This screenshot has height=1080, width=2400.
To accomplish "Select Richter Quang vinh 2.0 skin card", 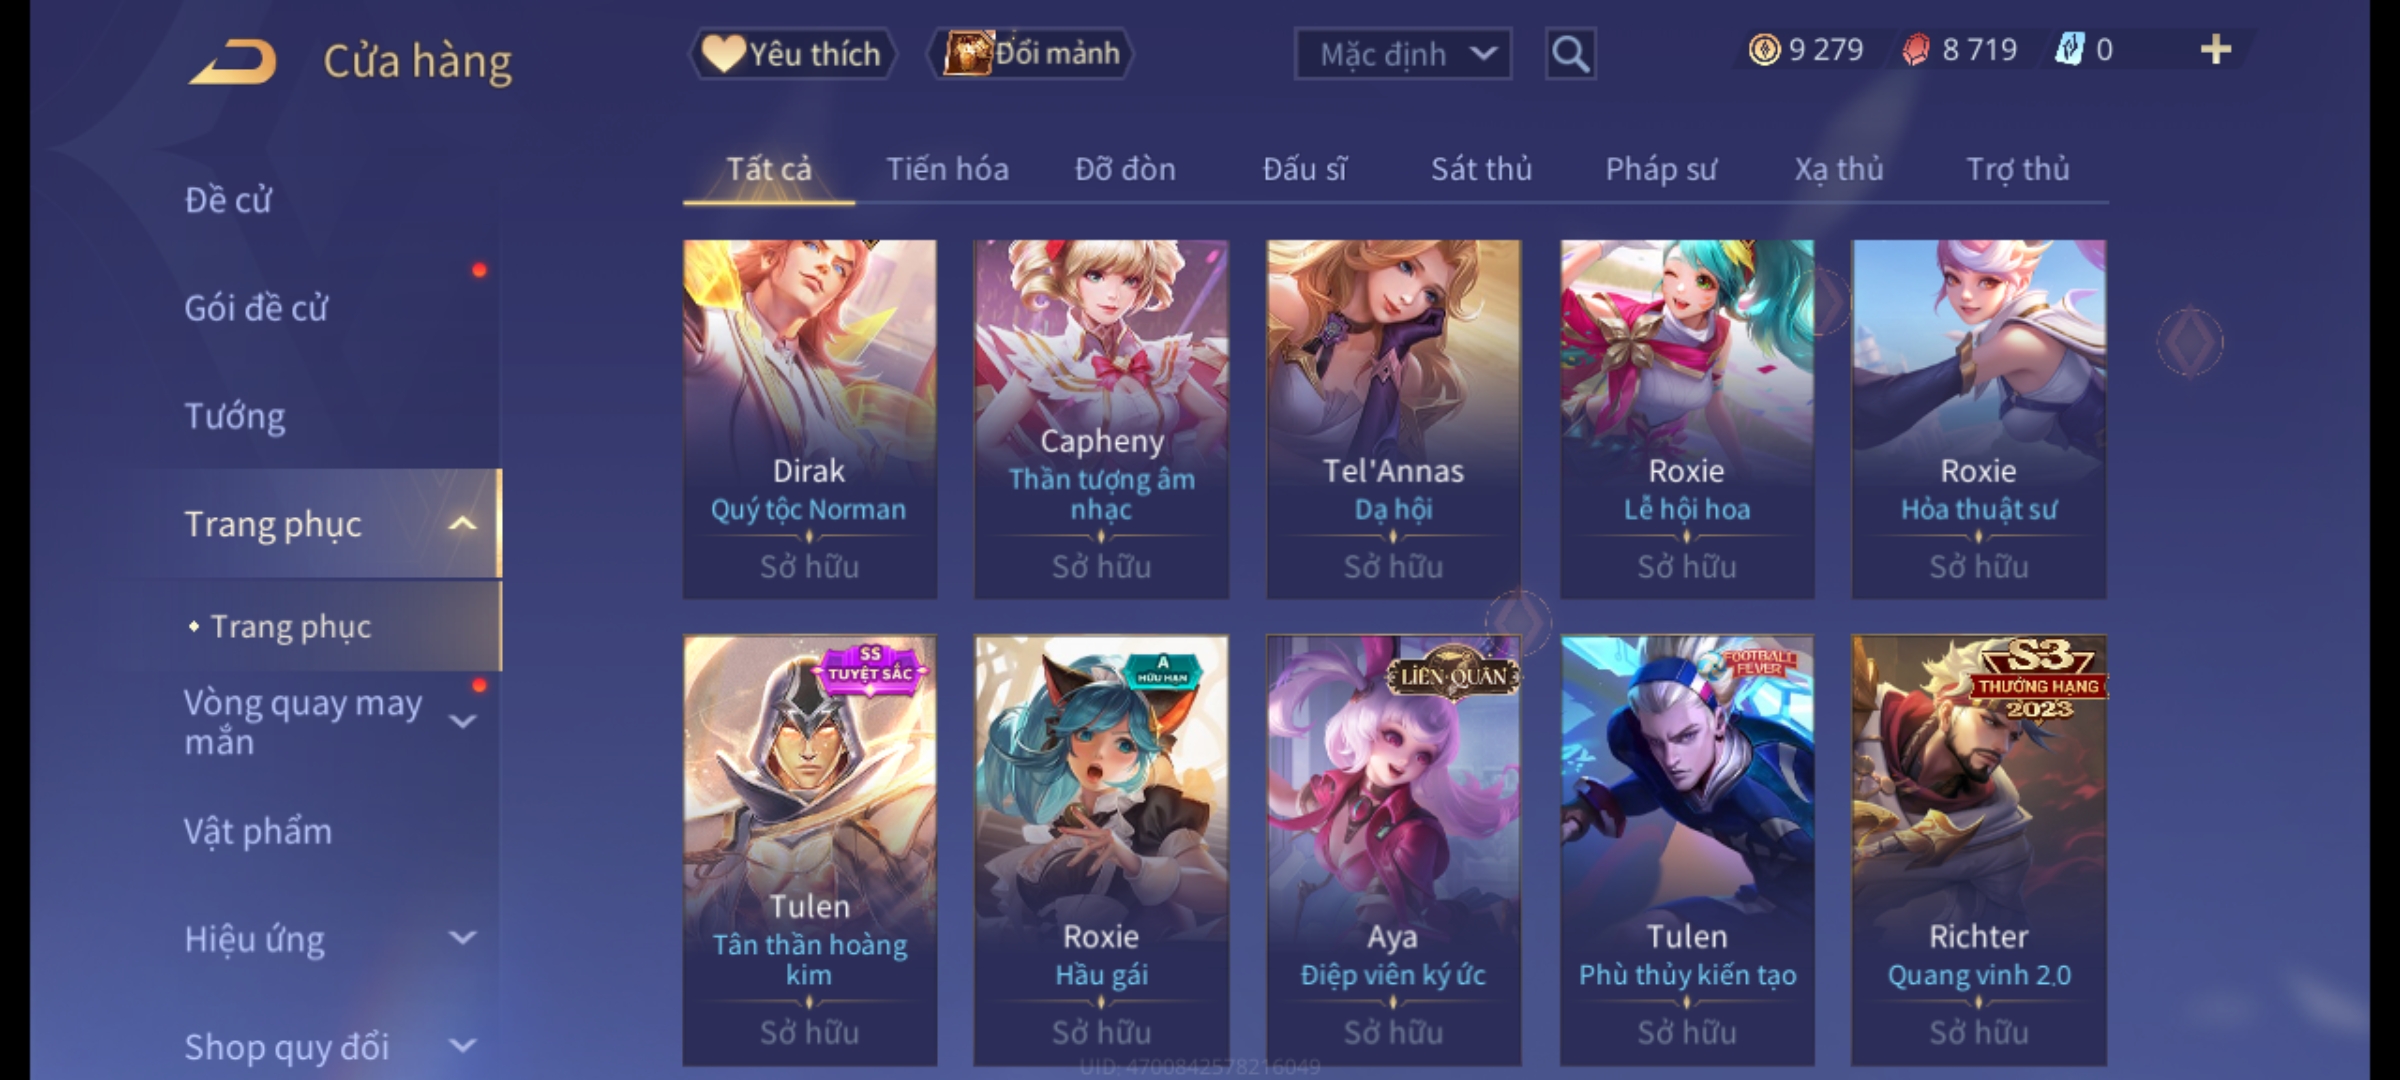I will (1979, 850).
